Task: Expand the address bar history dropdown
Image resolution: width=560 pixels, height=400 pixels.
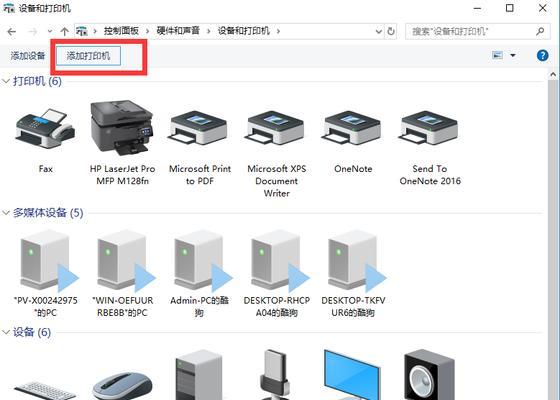Action: [379, 31]
